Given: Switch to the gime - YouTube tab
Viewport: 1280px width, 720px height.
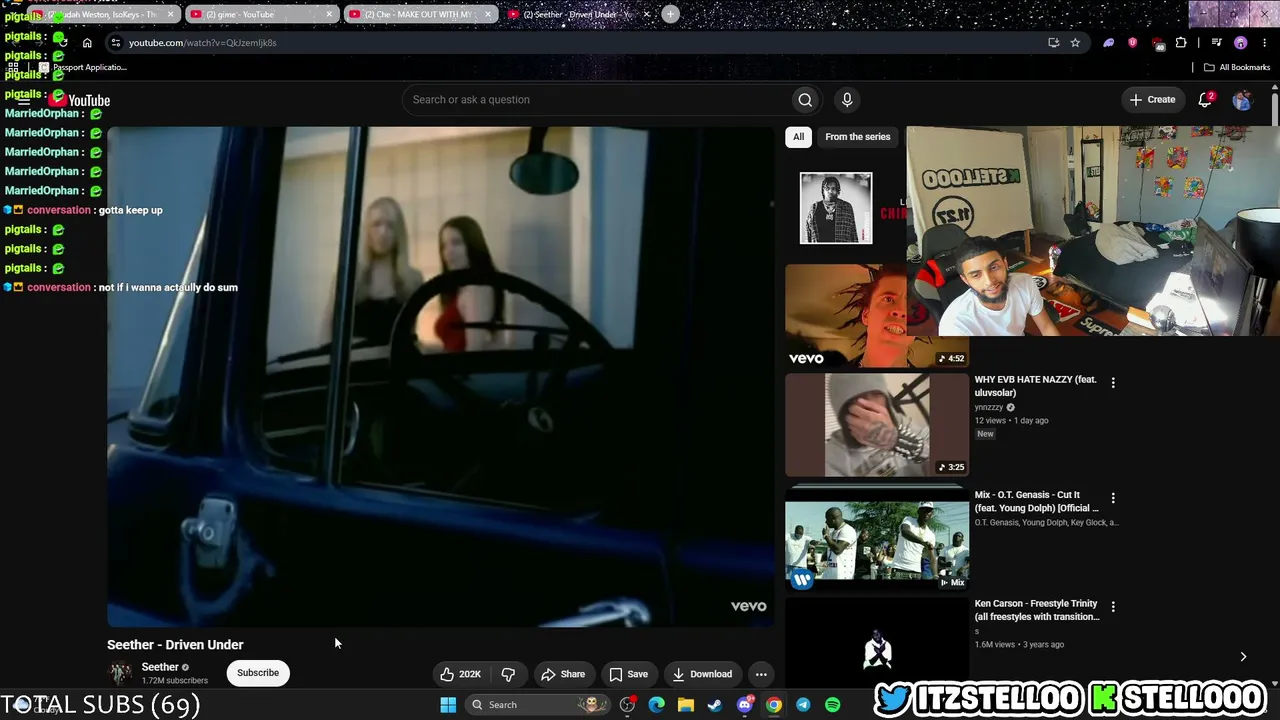Looking at the screenshot, I should [x=260, y=15].
